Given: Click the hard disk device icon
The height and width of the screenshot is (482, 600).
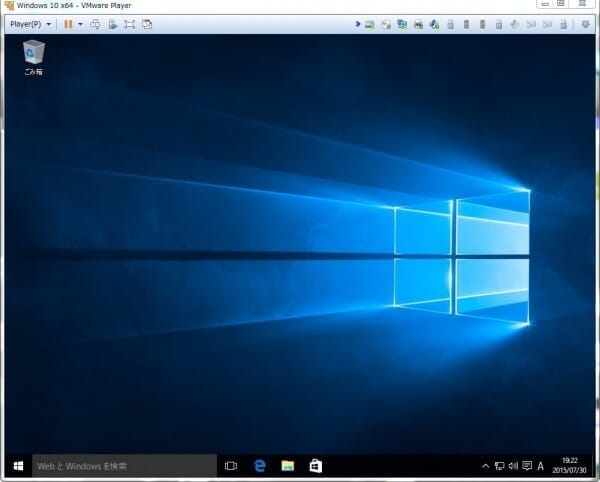Looking at the screenshot, I should 371,23.
